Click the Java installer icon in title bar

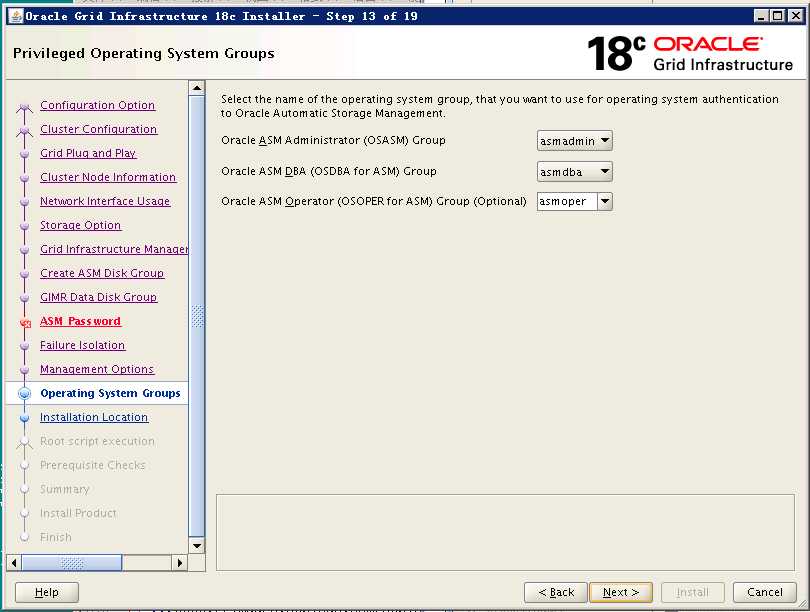click(16, 16)
